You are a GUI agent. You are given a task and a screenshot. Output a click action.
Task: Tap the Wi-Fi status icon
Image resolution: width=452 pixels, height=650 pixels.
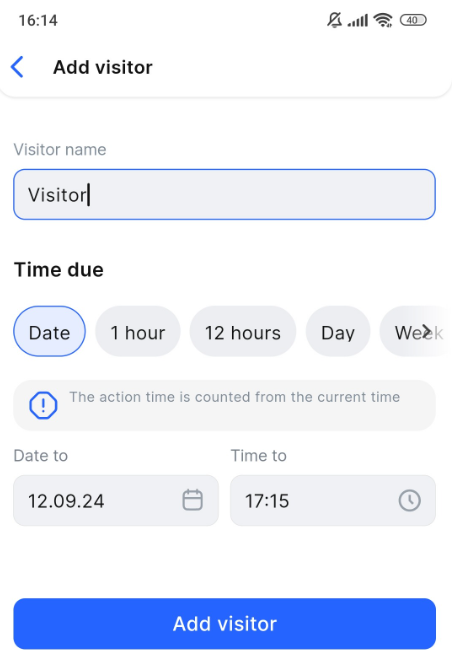383,20
